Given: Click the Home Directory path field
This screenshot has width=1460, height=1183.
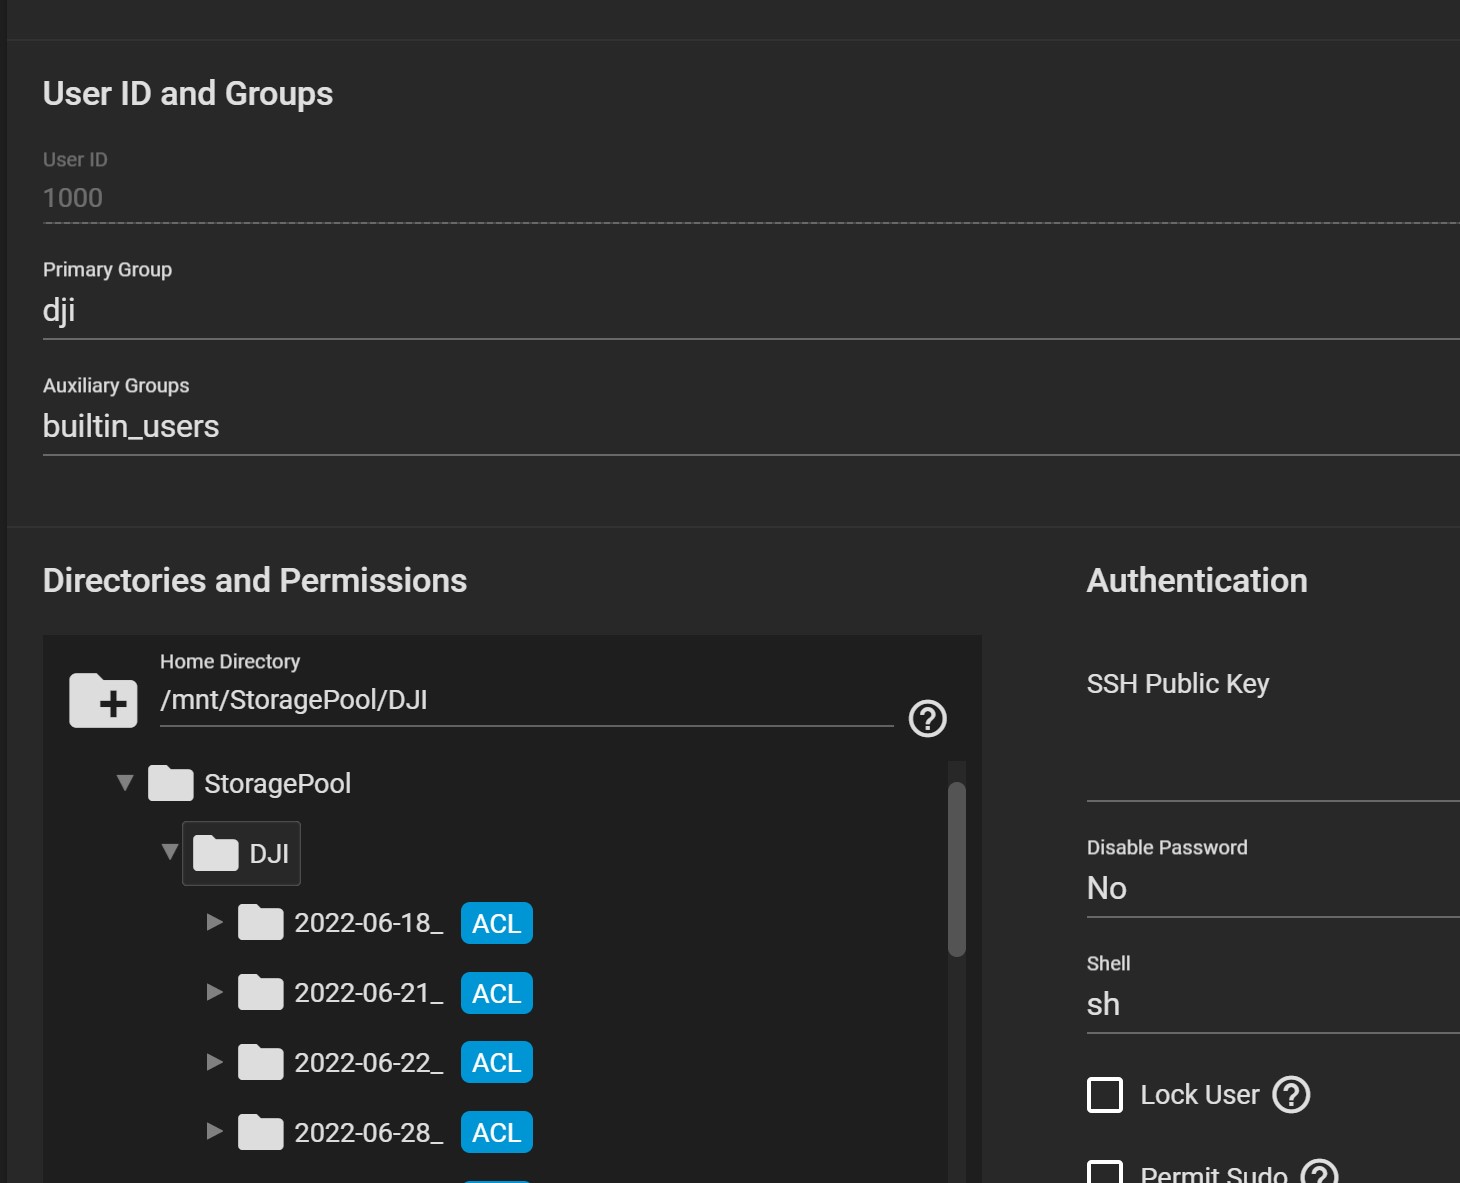Looking at the screenshot, I should [526, 700].
